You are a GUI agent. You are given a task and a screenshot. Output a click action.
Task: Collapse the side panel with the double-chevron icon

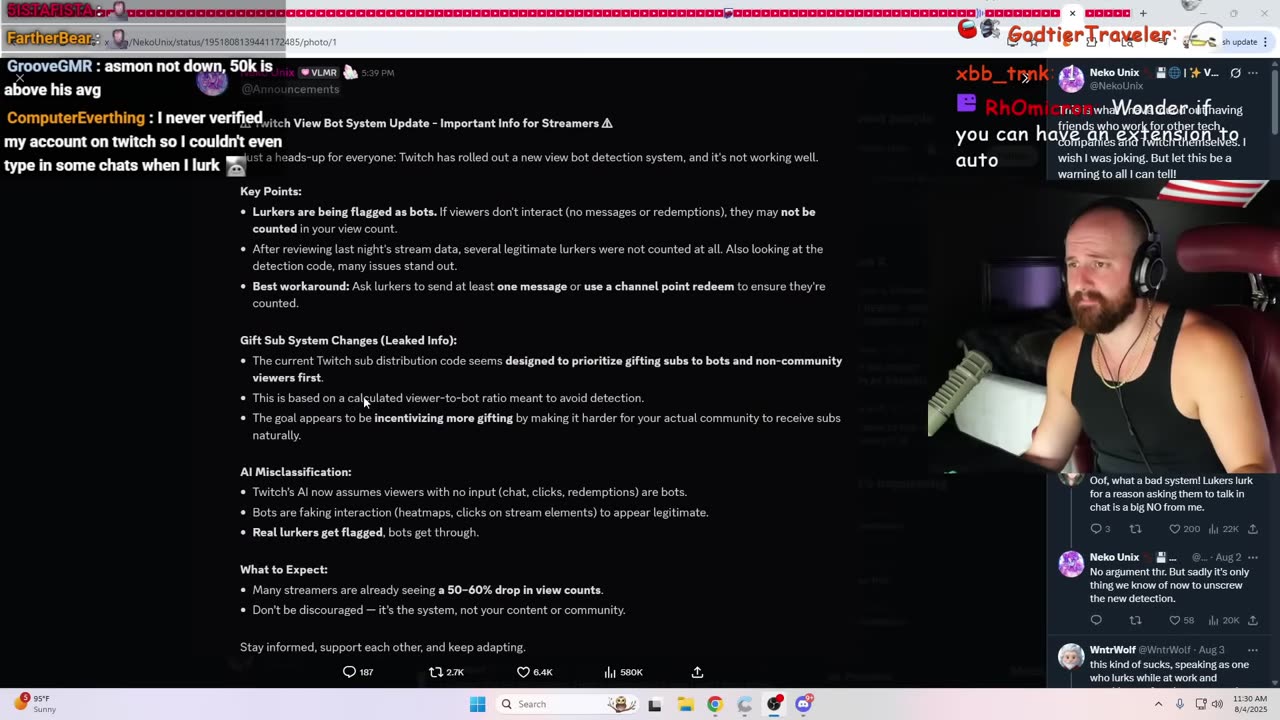pyautogui.click(x=1025, y=77)
